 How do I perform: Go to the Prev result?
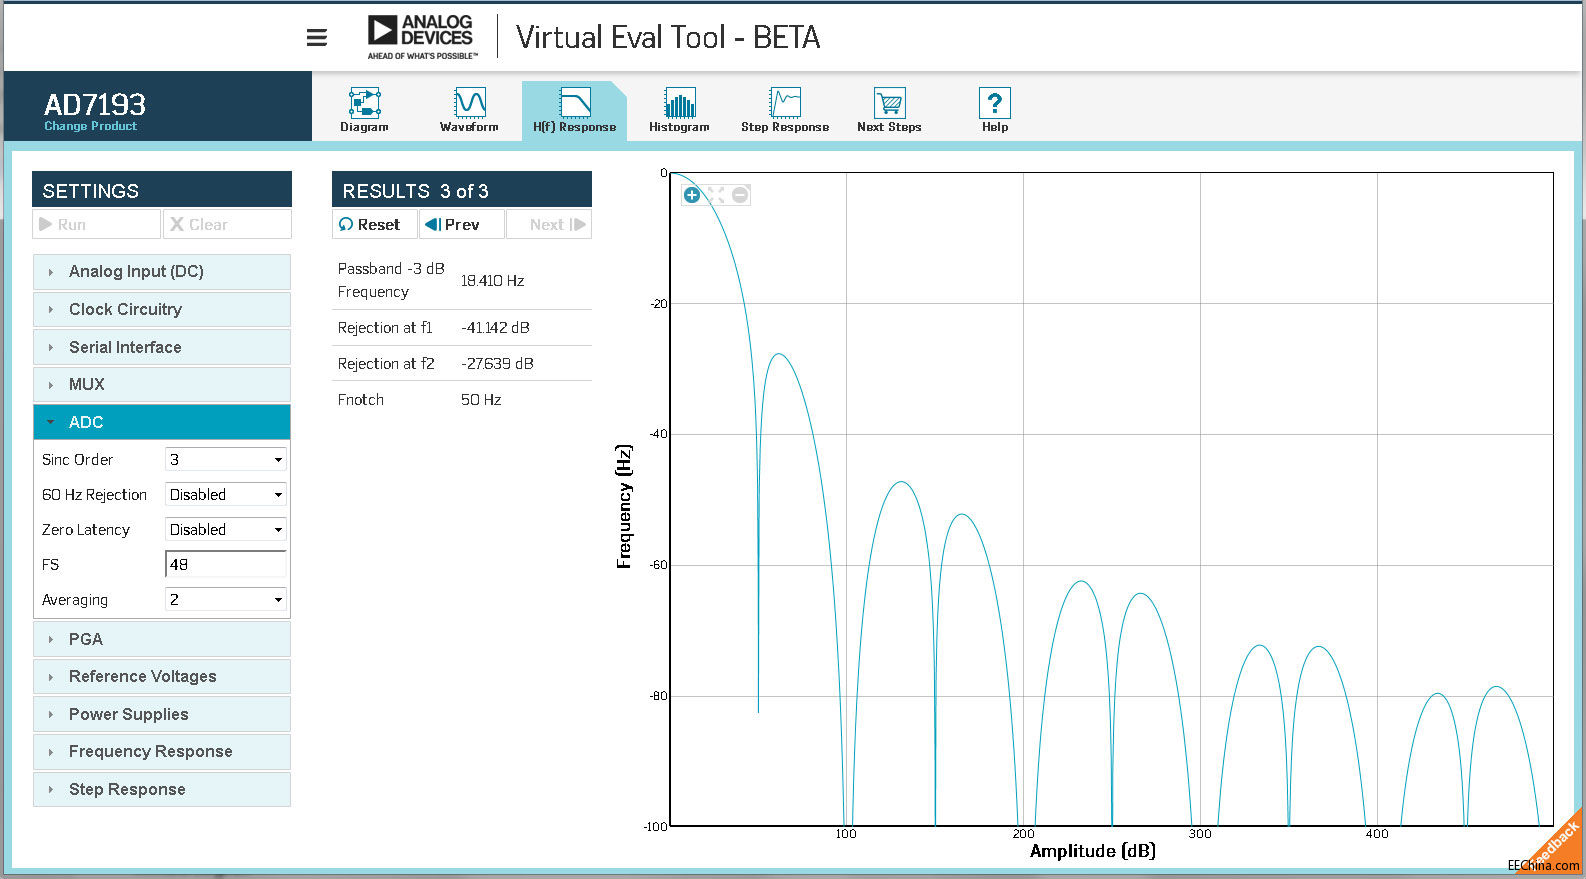click(x=461, y=224)
